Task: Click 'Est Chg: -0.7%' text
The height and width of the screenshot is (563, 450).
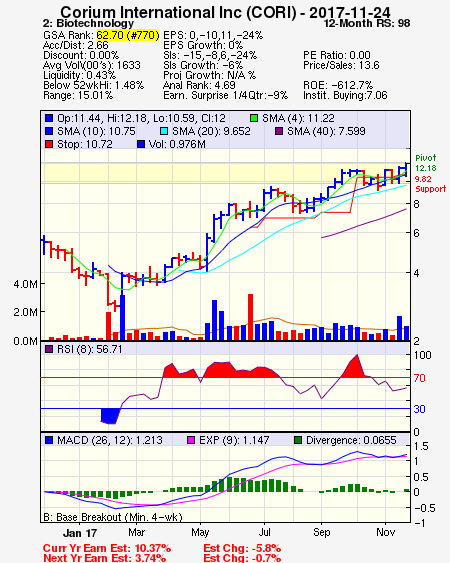Action: 242,558
